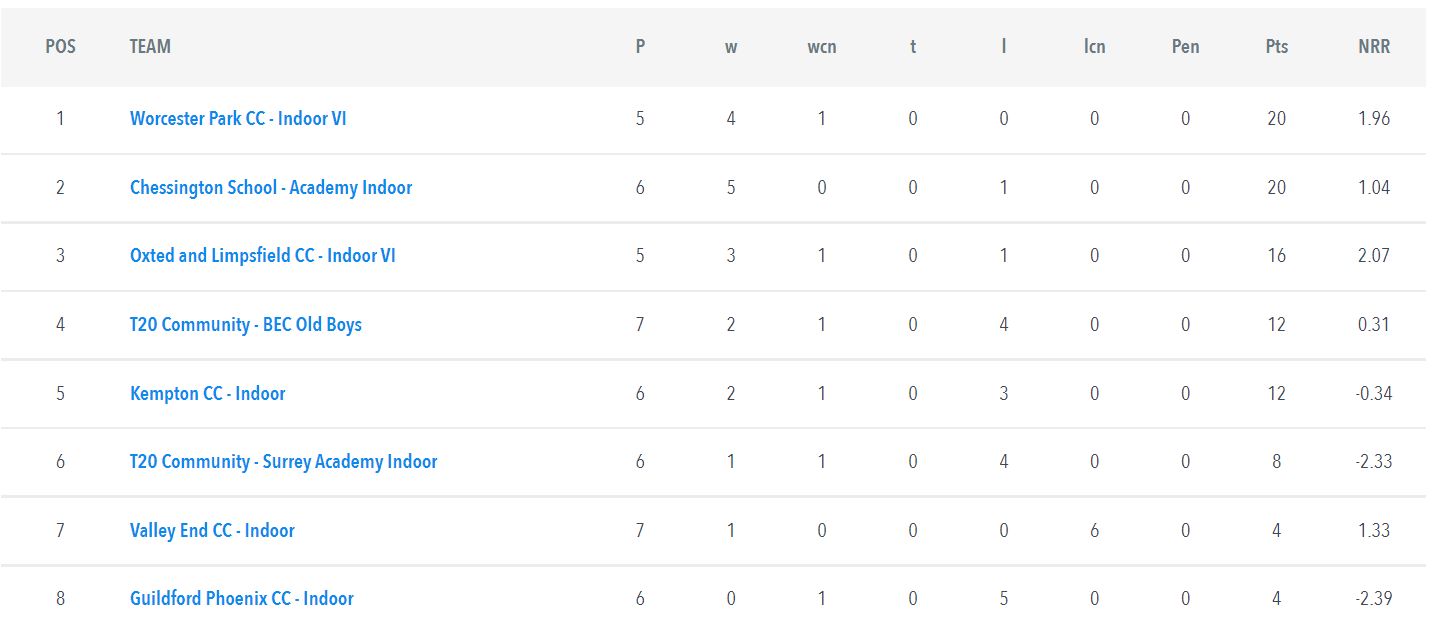
Task: Open T20 Community - Surrey Academy Indoor link
Action: [x=284, y=461]
